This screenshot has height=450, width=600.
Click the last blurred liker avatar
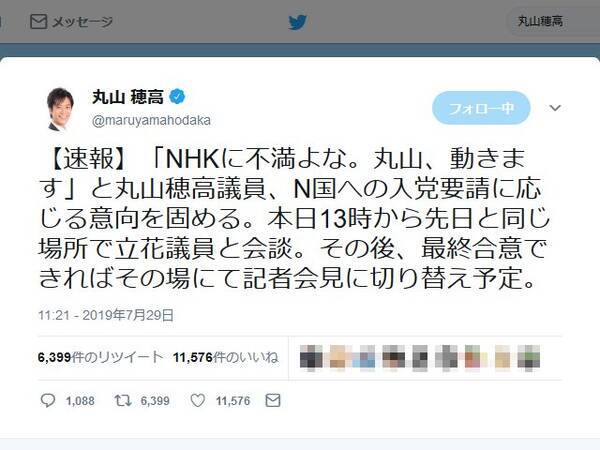[x=528, y=358]
